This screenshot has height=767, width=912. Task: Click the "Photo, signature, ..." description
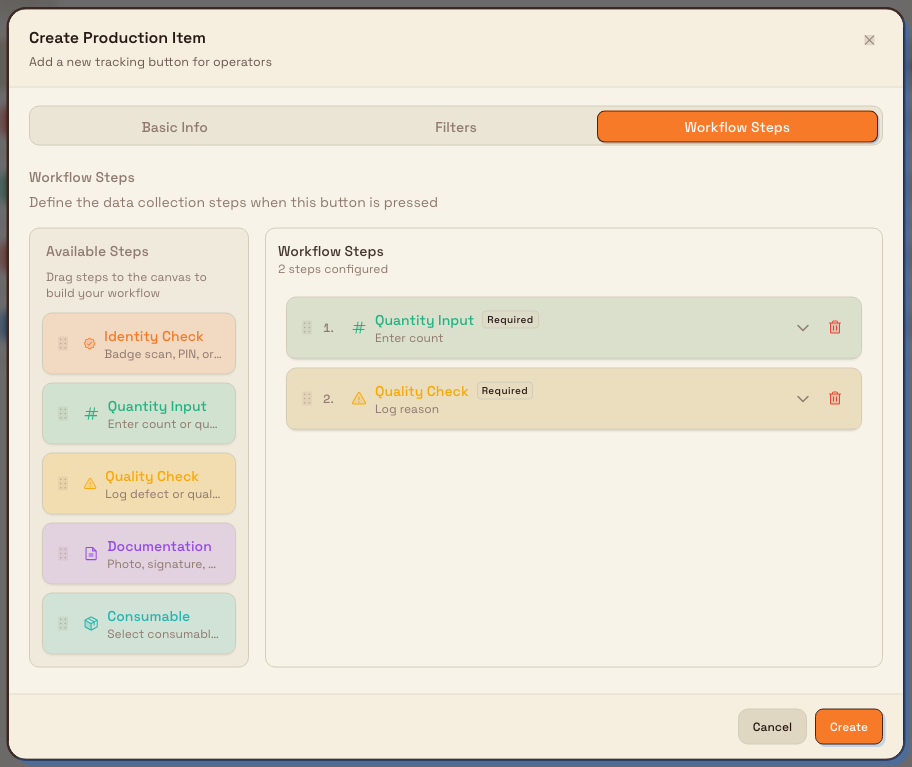pos(162,564)
